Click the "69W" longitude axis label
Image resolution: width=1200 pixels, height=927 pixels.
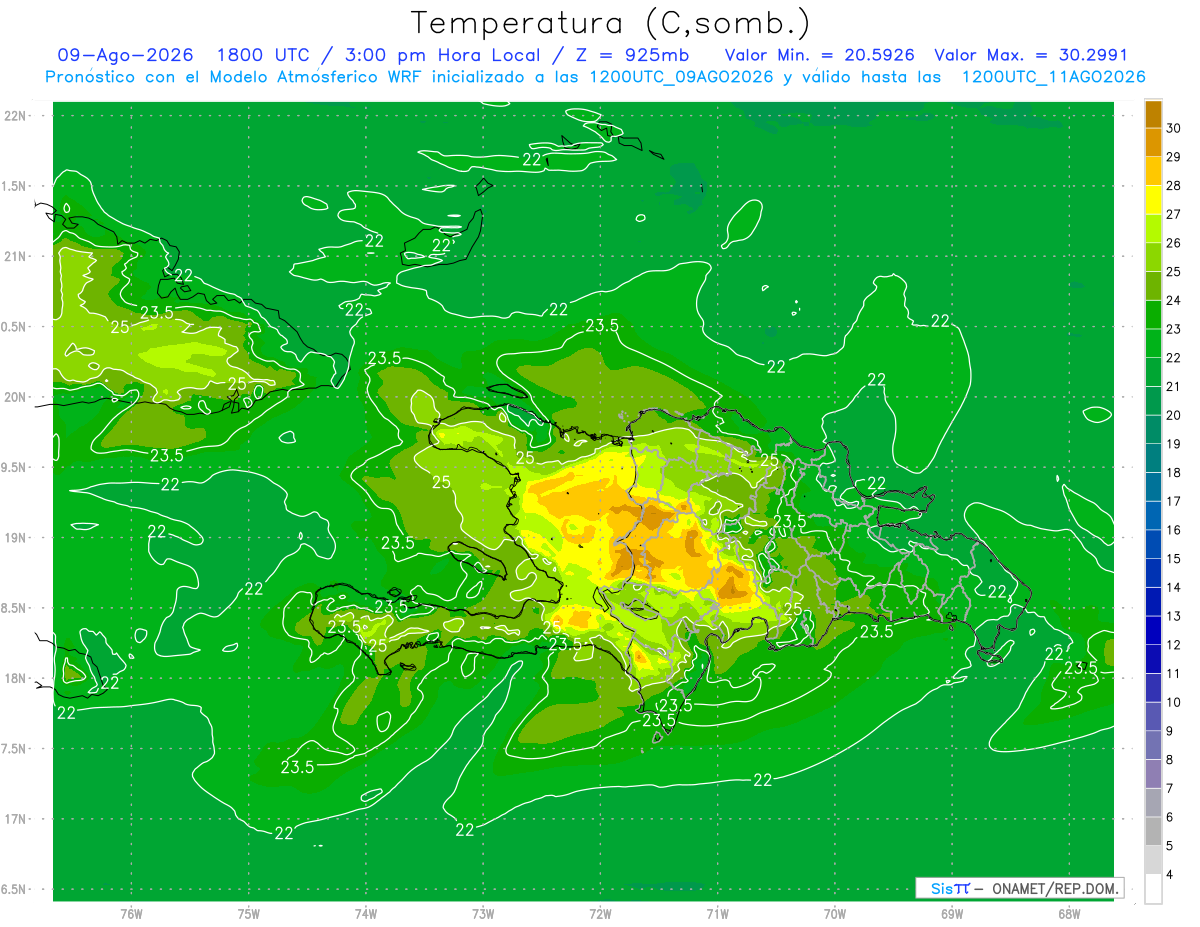point(952,914)
